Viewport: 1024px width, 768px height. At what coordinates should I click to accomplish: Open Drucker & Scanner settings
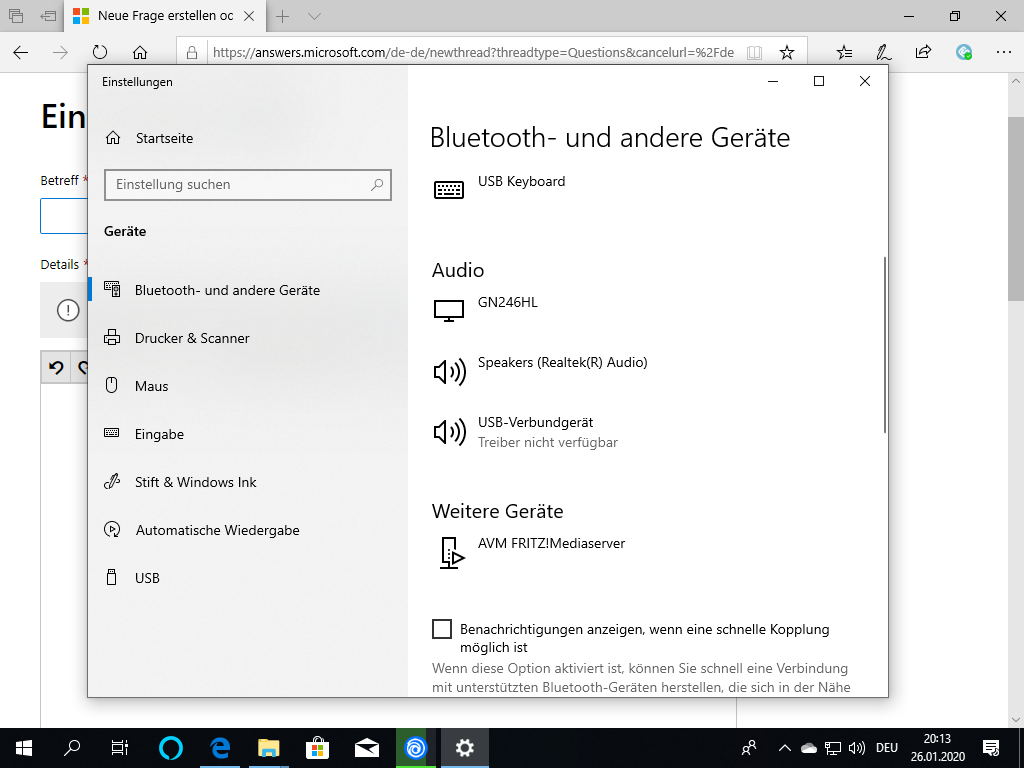coord(192,338)
